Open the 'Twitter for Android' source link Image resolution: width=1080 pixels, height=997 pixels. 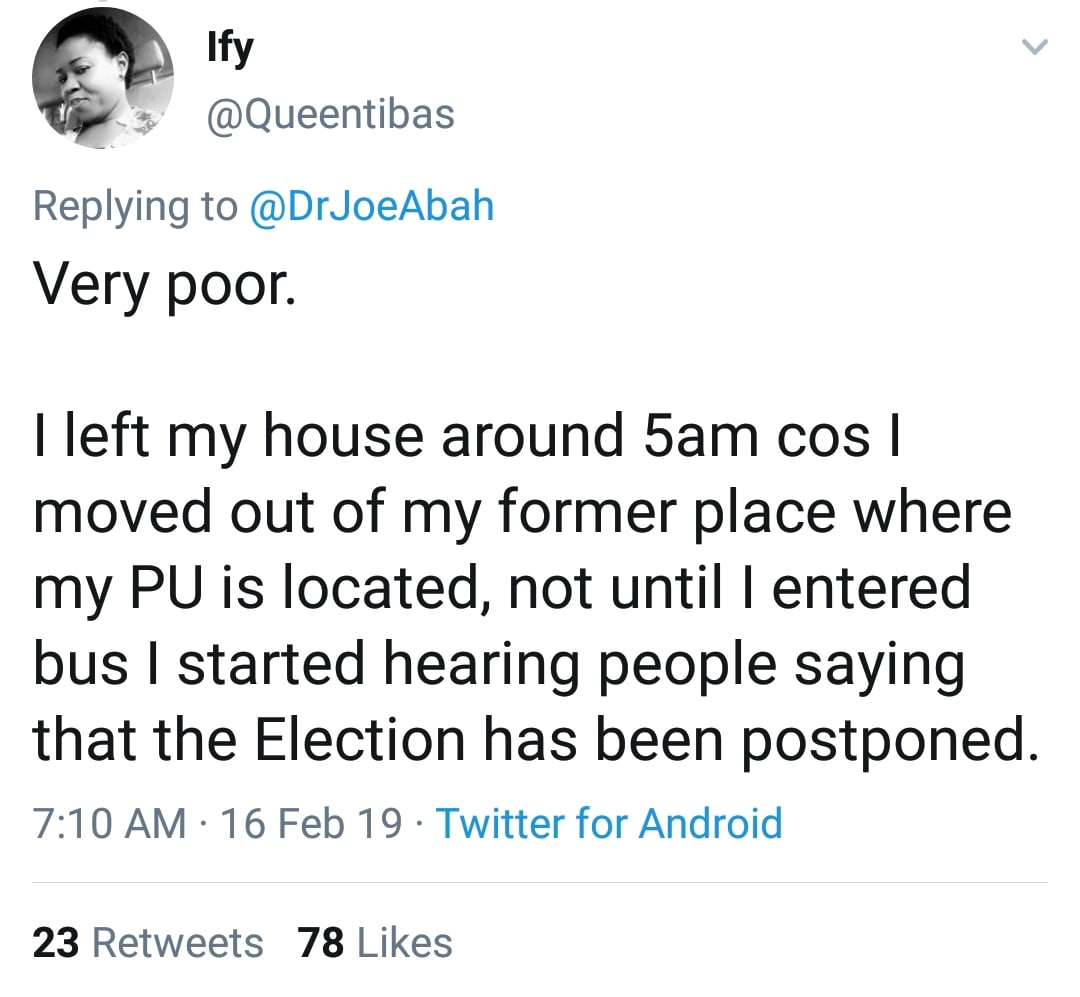610,823
